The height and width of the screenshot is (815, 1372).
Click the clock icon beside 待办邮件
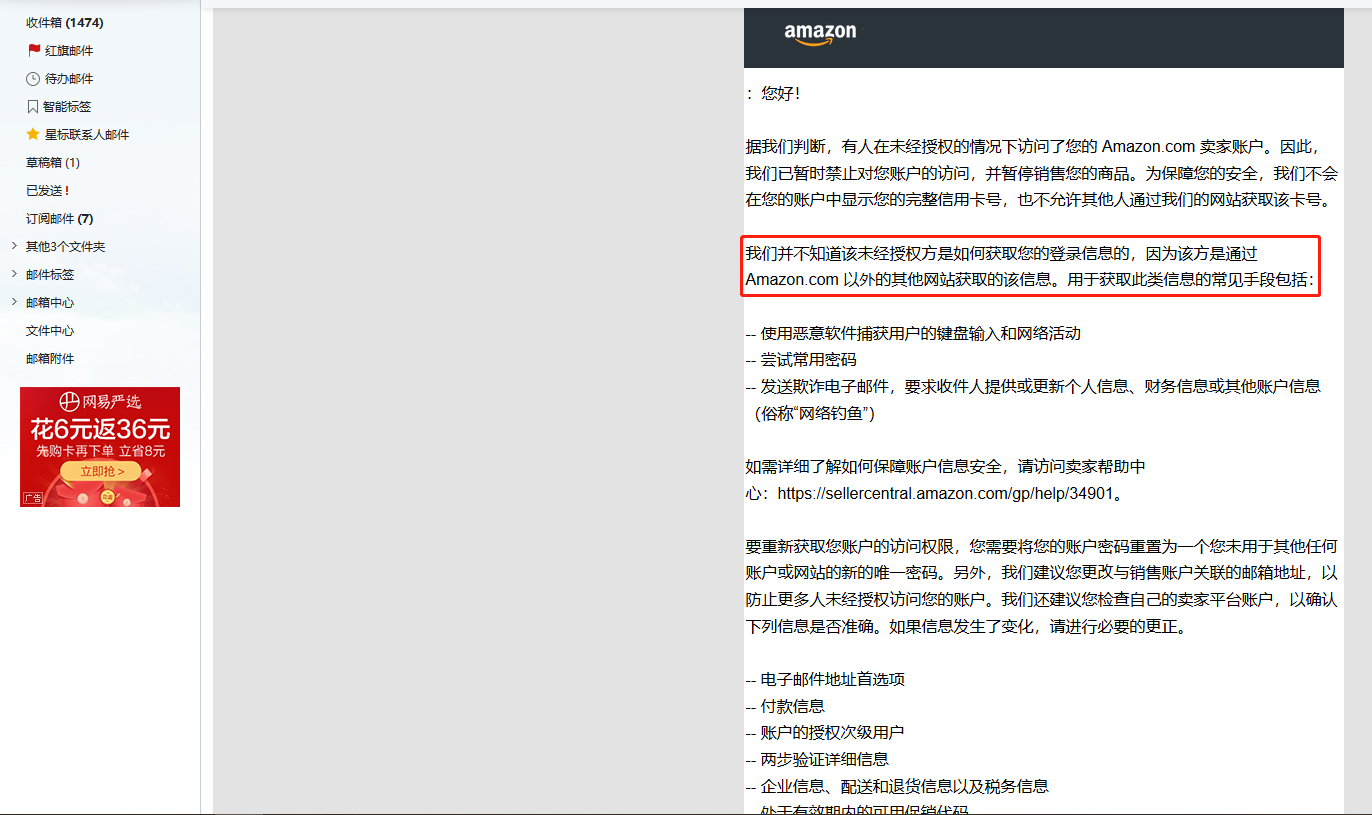click(33, 78)
